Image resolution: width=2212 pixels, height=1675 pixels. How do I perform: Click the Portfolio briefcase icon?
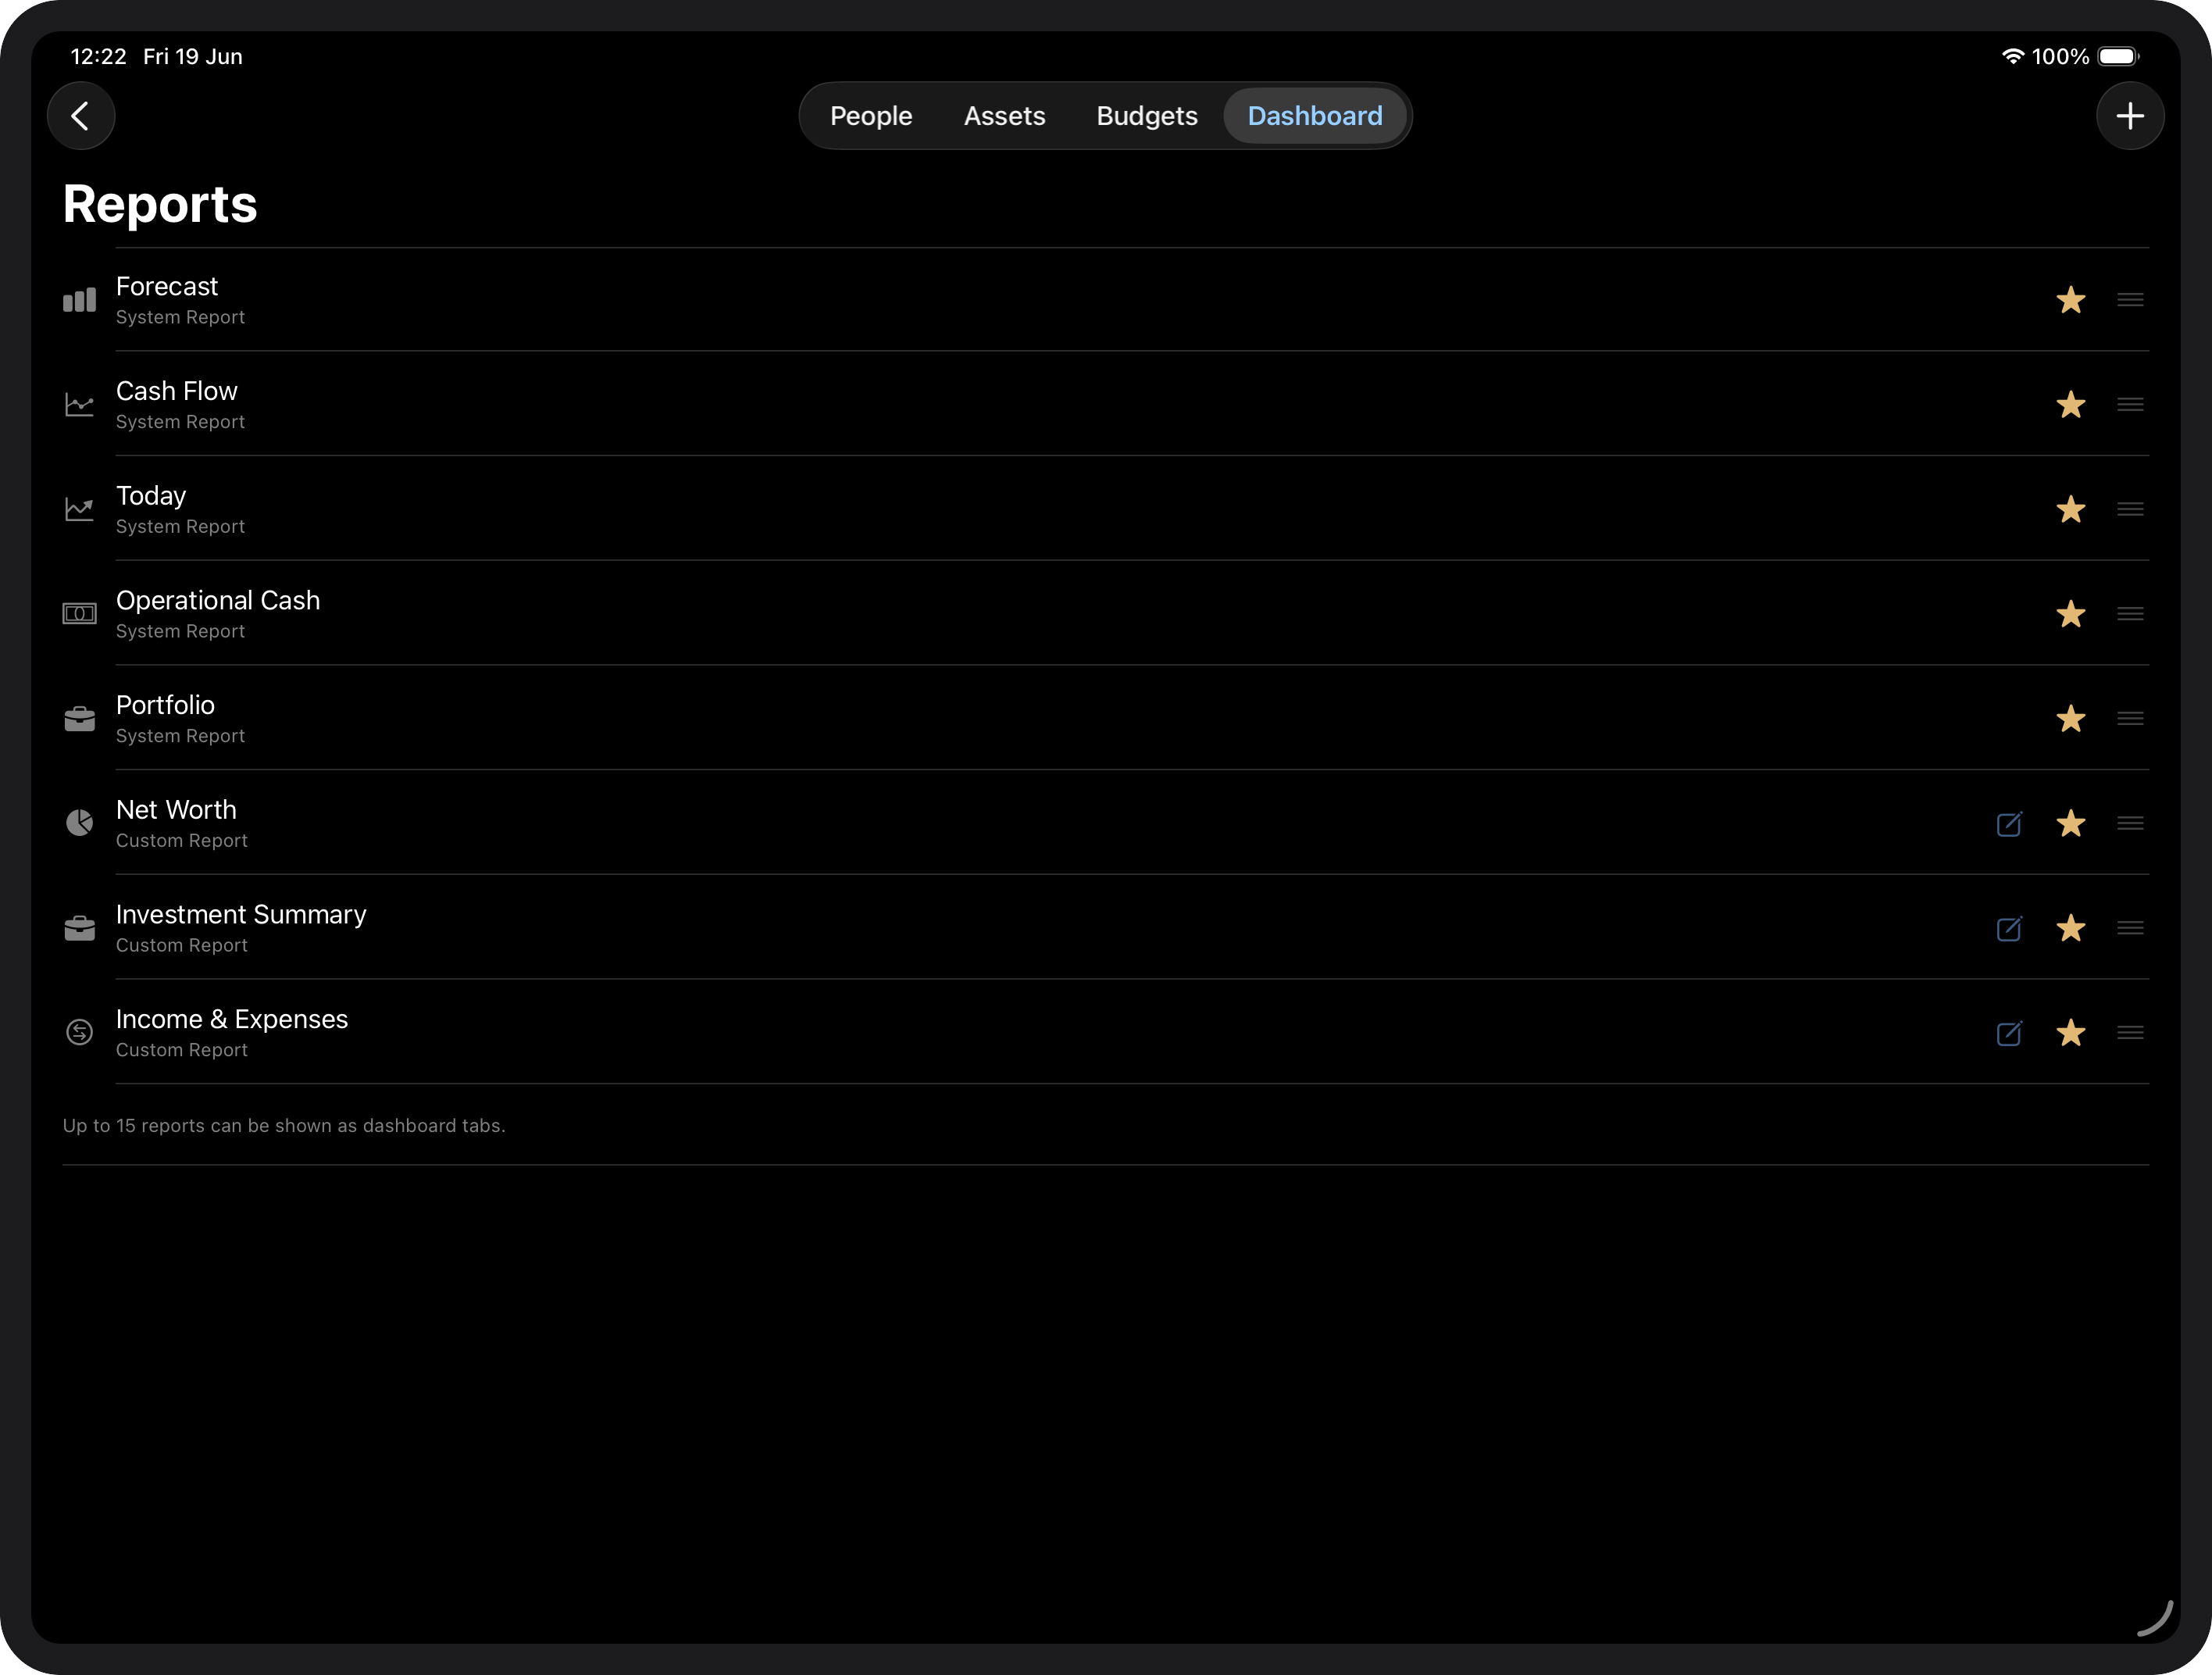click(80, 719)
